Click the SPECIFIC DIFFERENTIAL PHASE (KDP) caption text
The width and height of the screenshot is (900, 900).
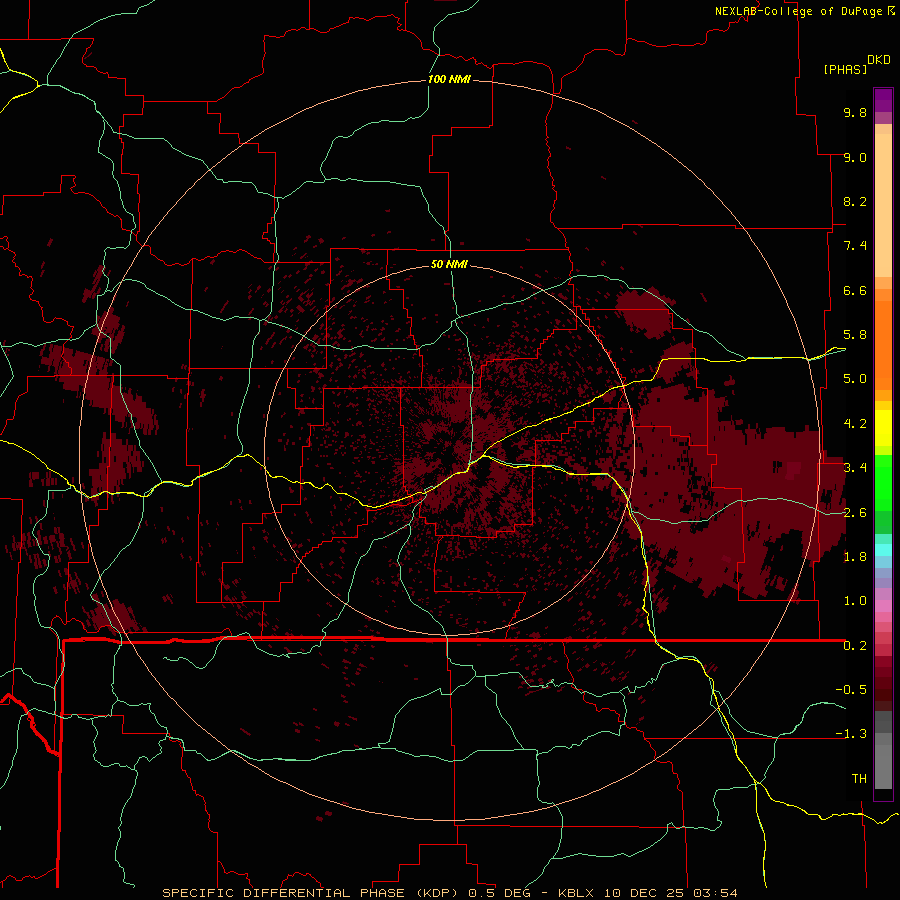coord(313,893)
